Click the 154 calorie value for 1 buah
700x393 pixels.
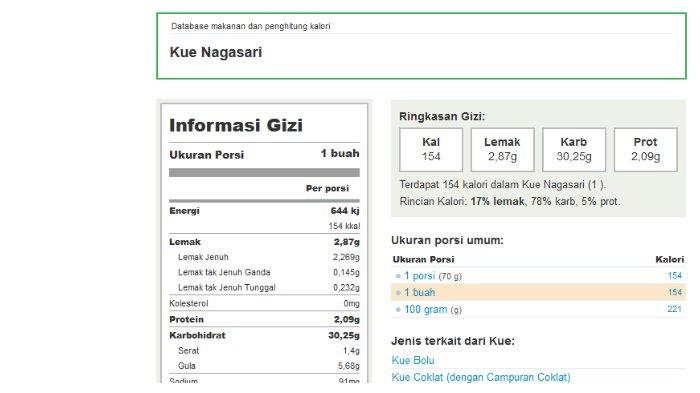[675, 293]
